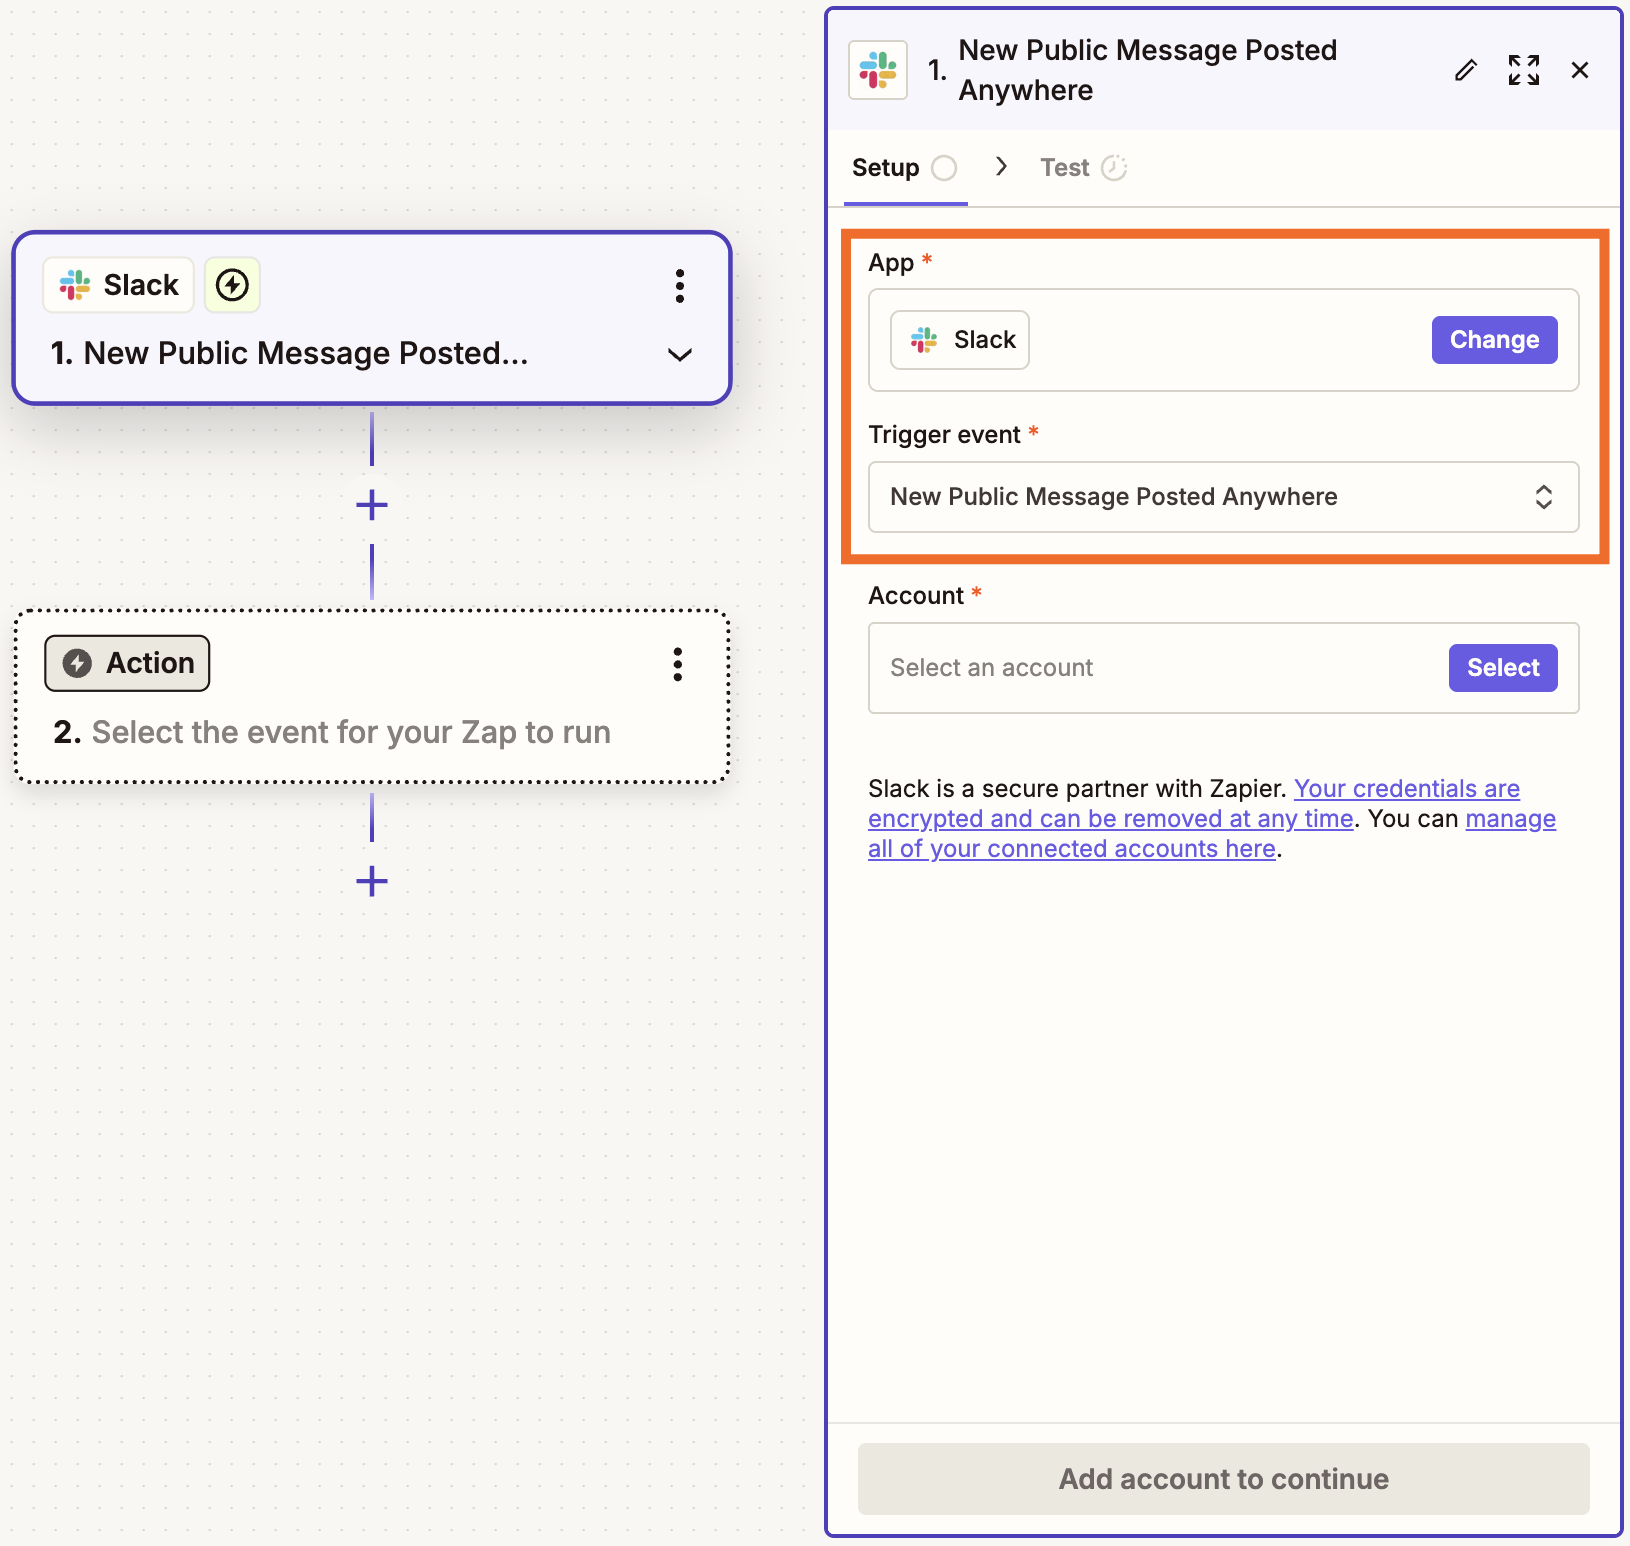Click Select to choose an account
1630x1546 pixels.
click(1502, 667)
